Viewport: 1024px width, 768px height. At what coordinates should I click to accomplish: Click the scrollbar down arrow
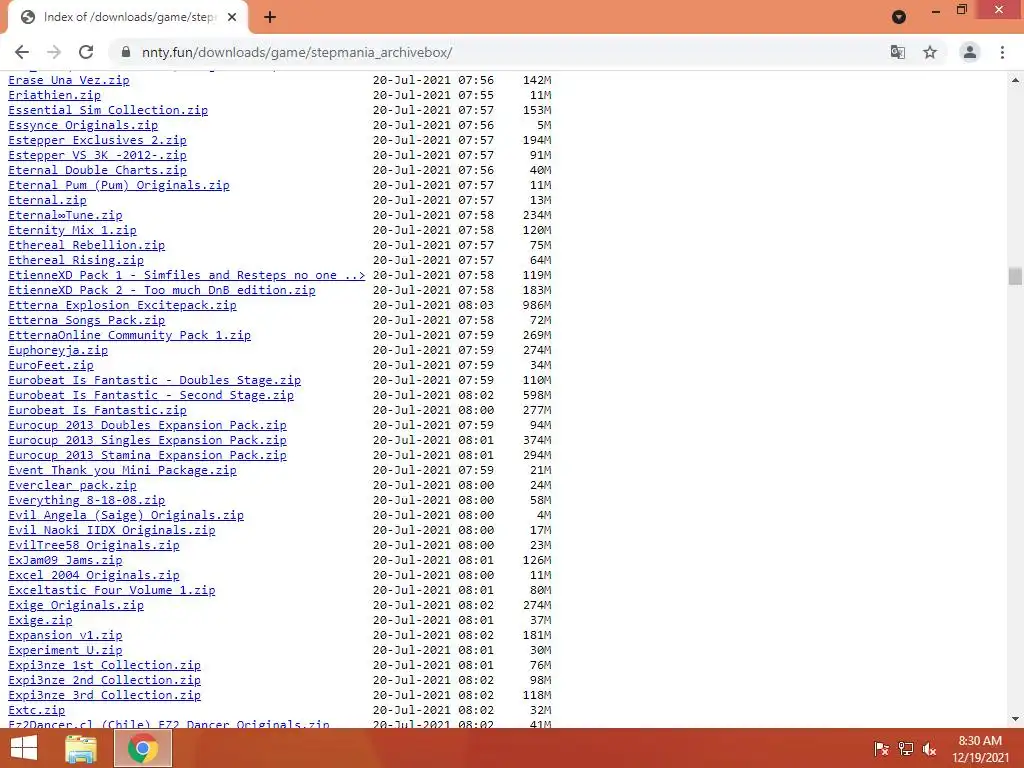click(1015, 719)
